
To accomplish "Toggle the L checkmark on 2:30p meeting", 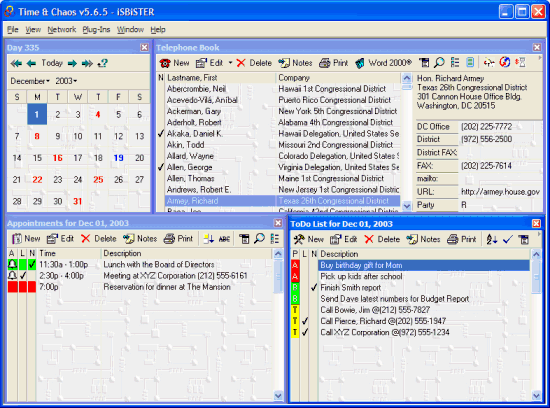I will point(23,276).
